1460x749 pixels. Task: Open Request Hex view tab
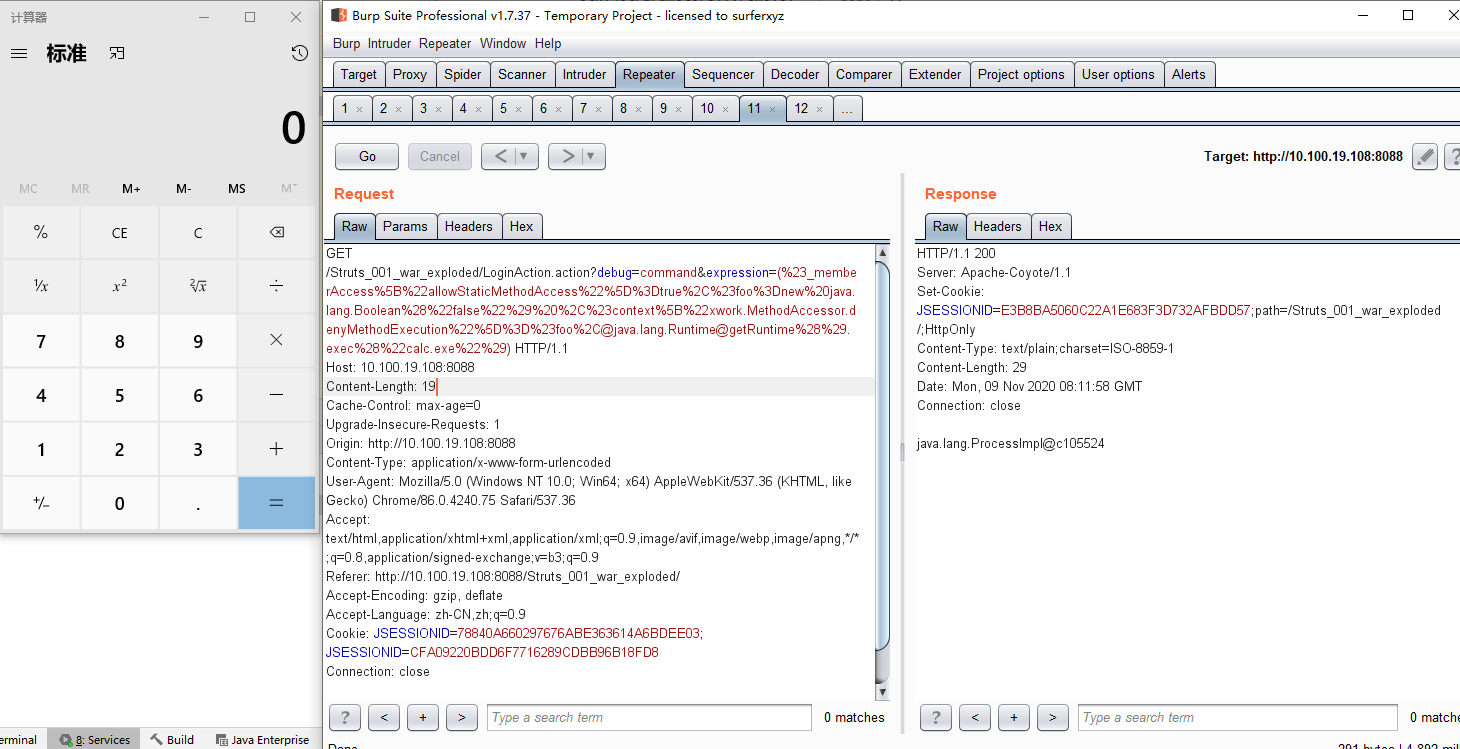(x=522, y=226)
